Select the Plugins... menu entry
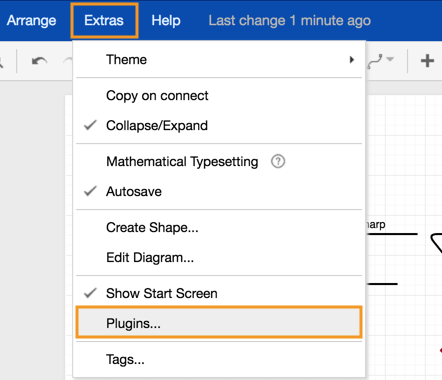The image size is (442, 380). pos(219,323)
